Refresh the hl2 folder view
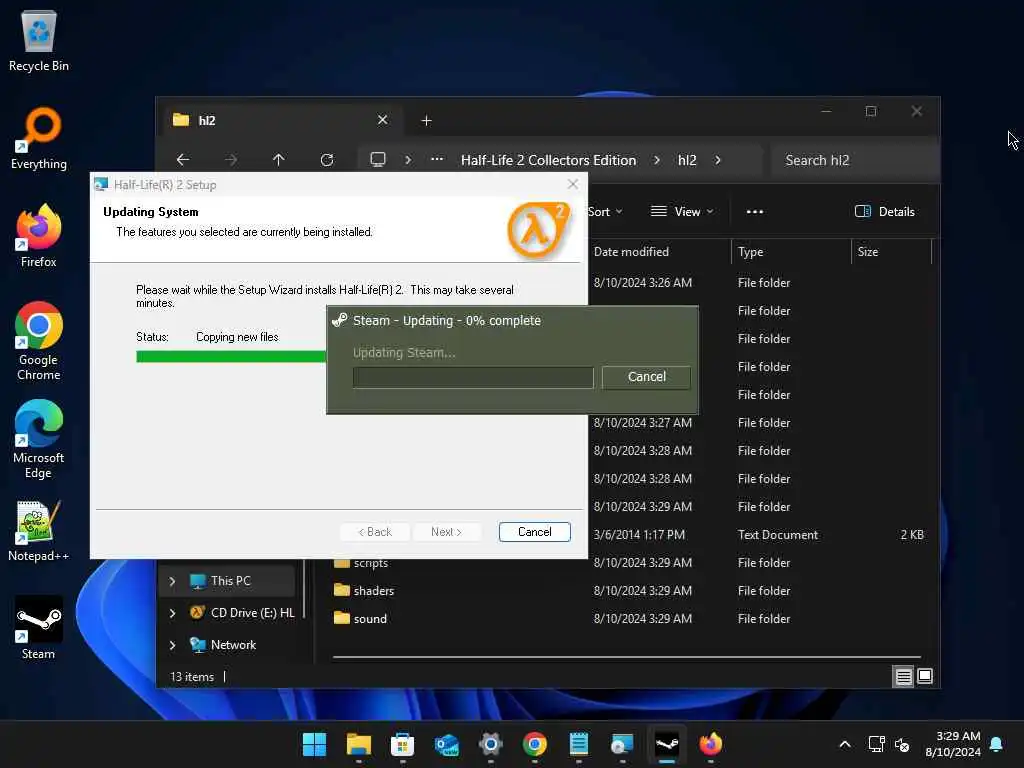Screen dimensions: 1024x768 pos(327,160)
